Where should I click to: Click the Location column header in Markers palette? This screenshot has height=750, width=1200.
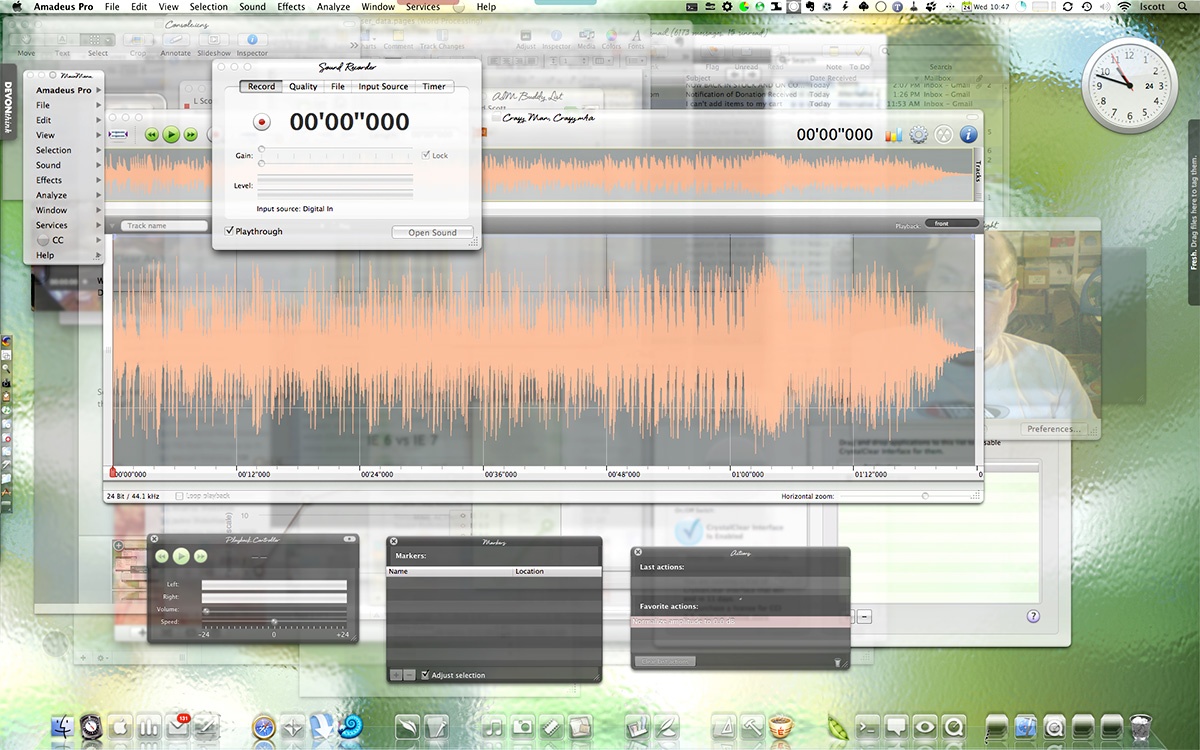[557, 571]
